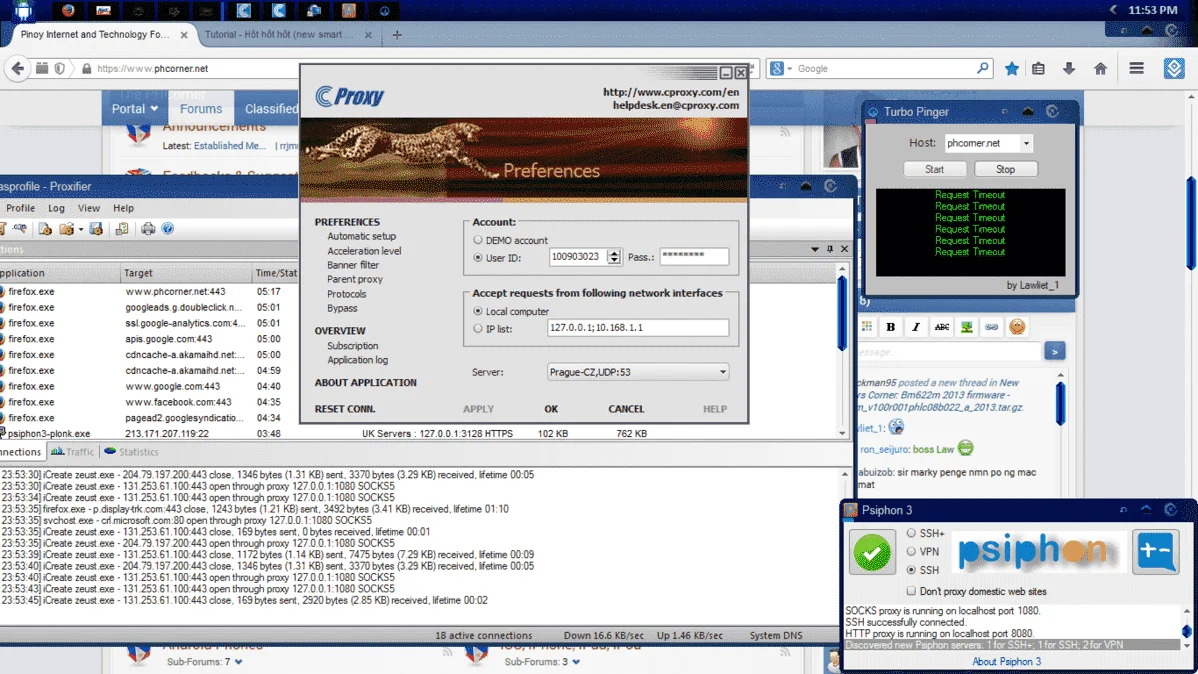Click the Proxifier help question-mark icon
This screenshot has width=1198, height=674.
point(167,228)
